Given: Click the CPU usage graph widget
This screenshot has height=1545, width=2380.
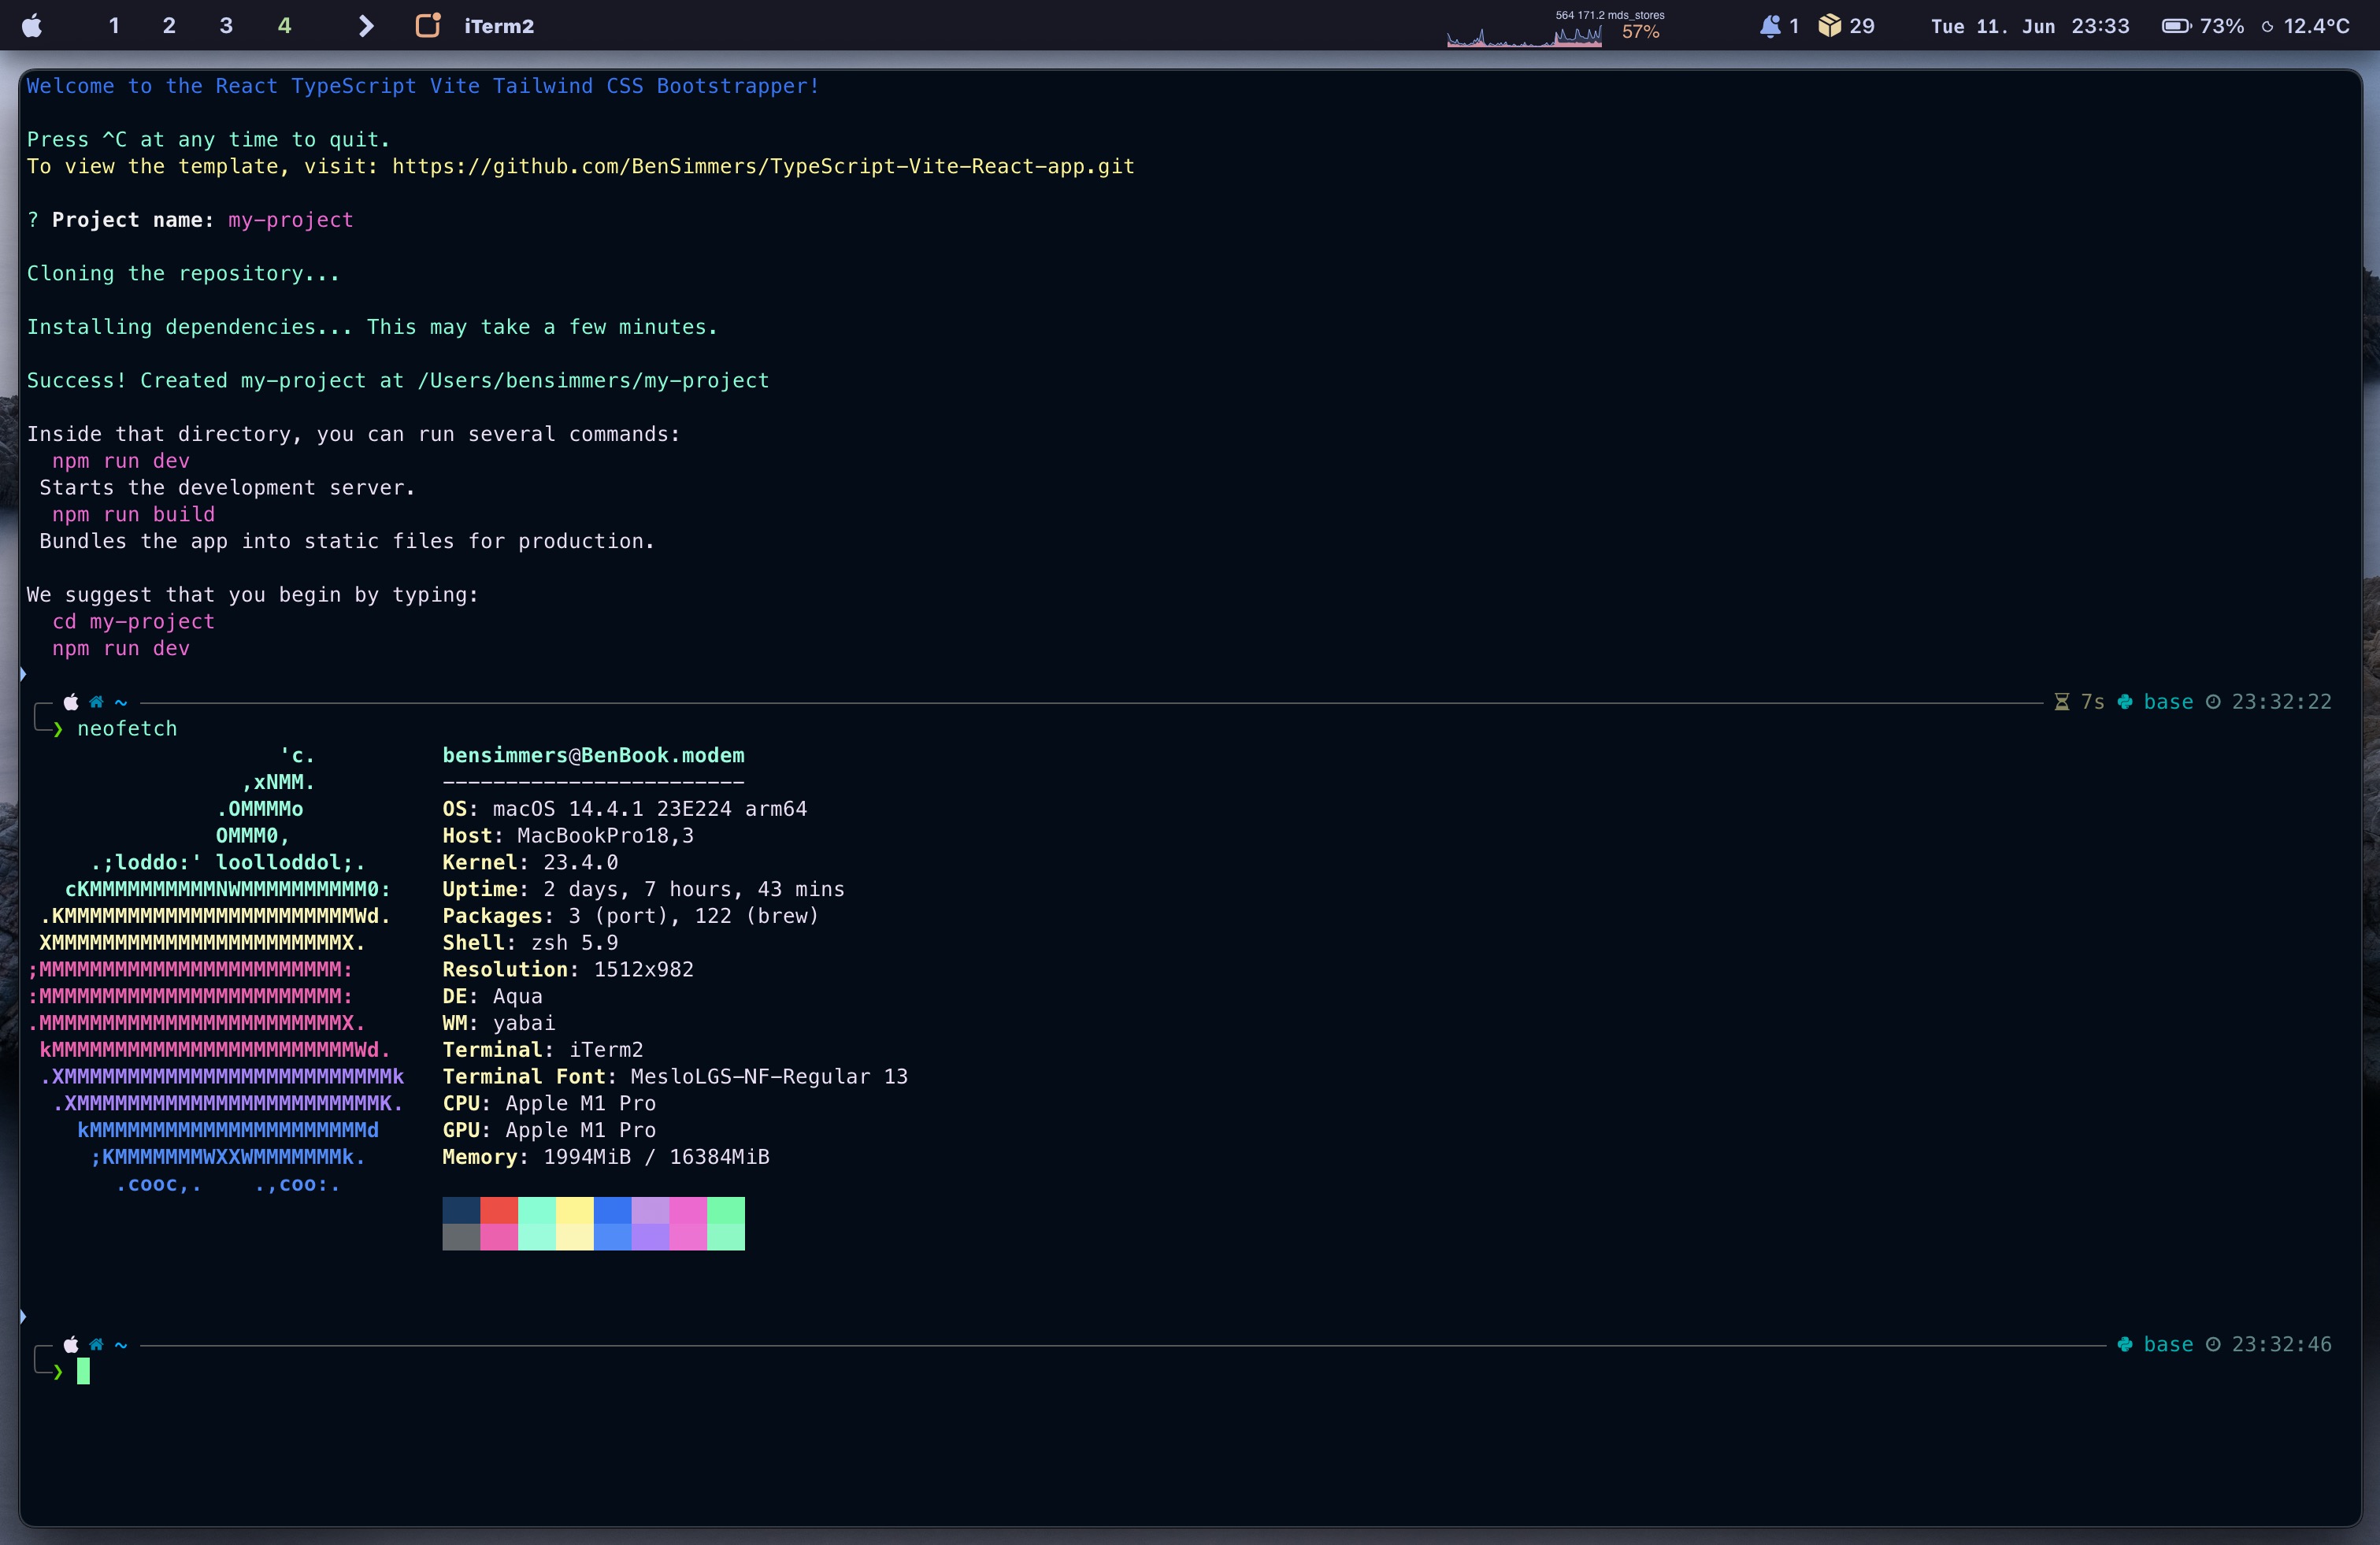Looking at the screenshot, I should coord(1525,36).
